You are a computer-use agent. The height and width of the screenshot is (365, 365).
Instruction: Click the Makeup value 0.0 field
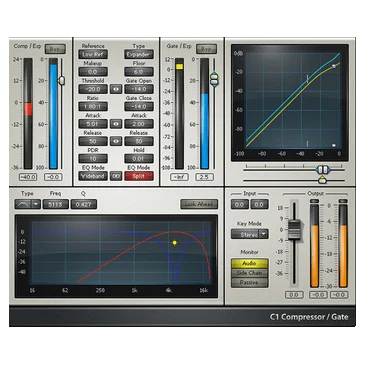coord(93,72)
